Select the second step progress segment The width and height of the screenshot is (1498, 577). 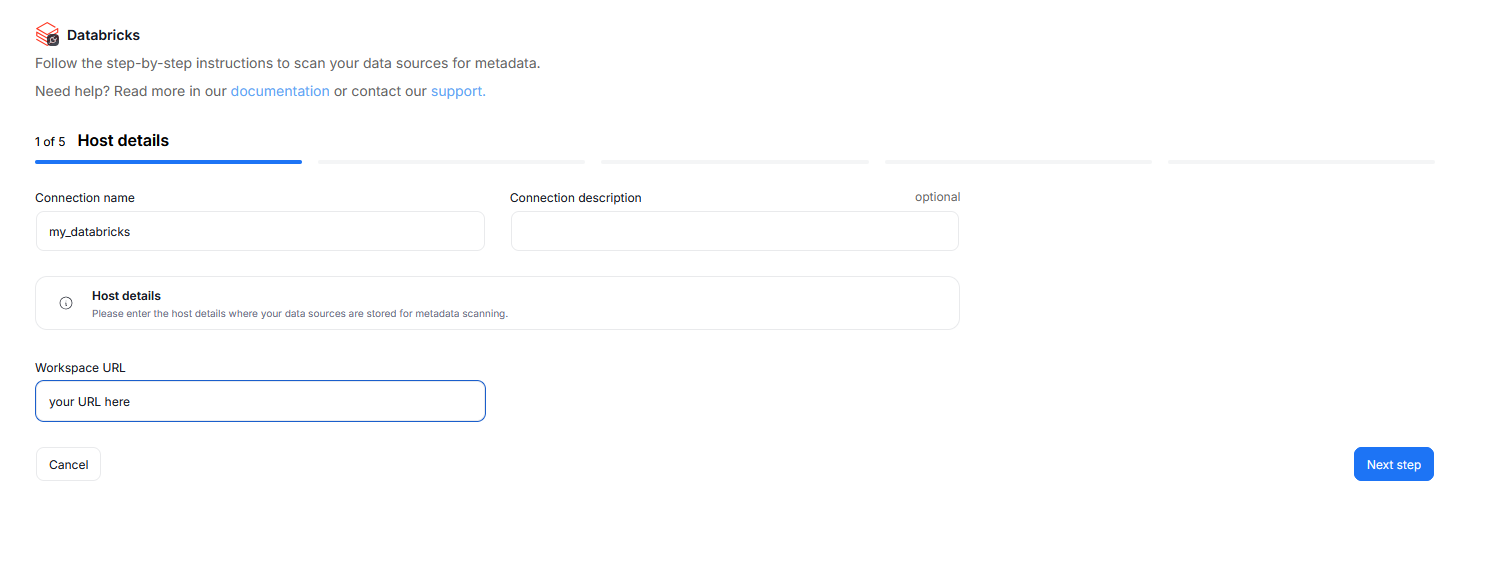(x=451, y=161)
